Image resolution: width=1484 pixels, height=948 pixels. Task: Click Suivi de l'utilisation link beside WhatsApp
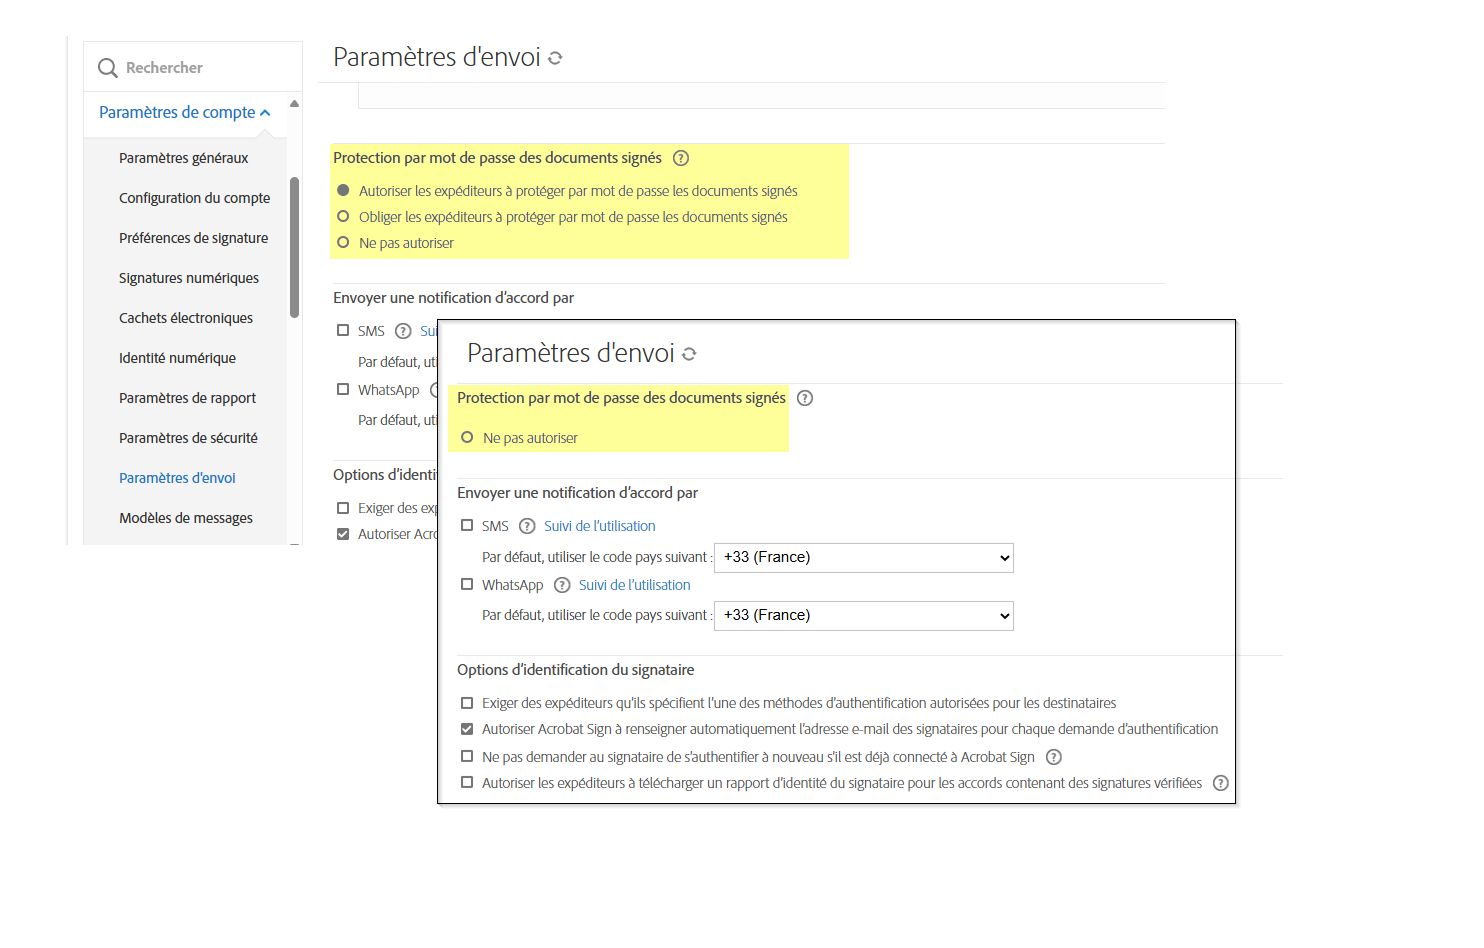[x=635, y=585]
